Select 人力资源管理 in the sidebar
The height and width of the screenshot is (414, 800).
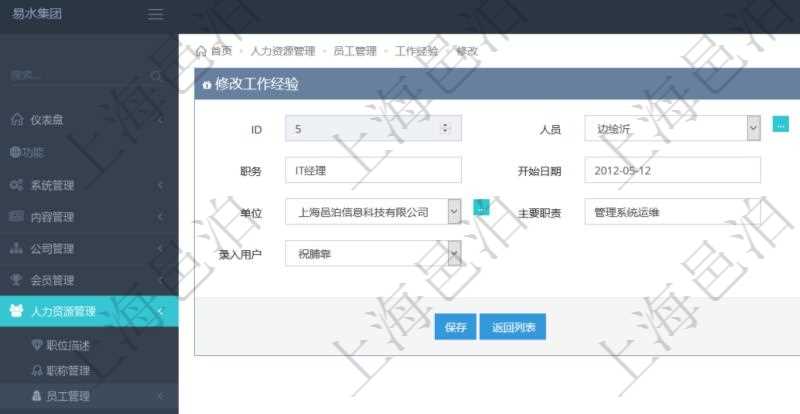point(89,311)
